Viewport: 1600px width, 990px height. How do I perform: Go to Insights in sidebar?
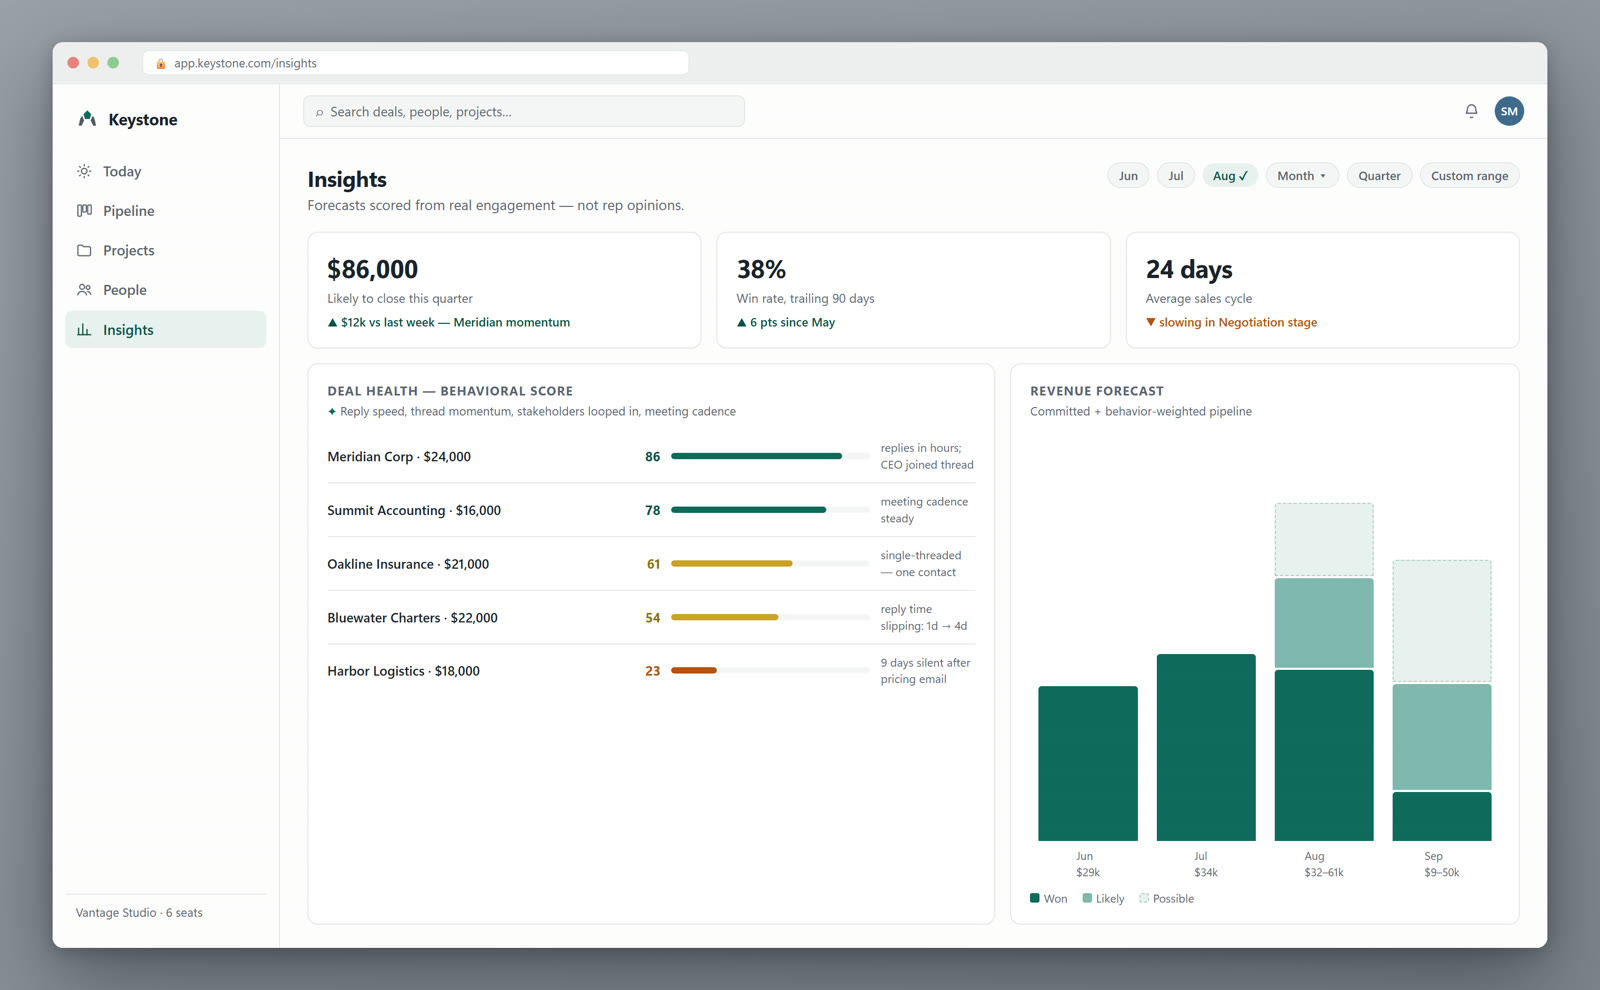166,330
